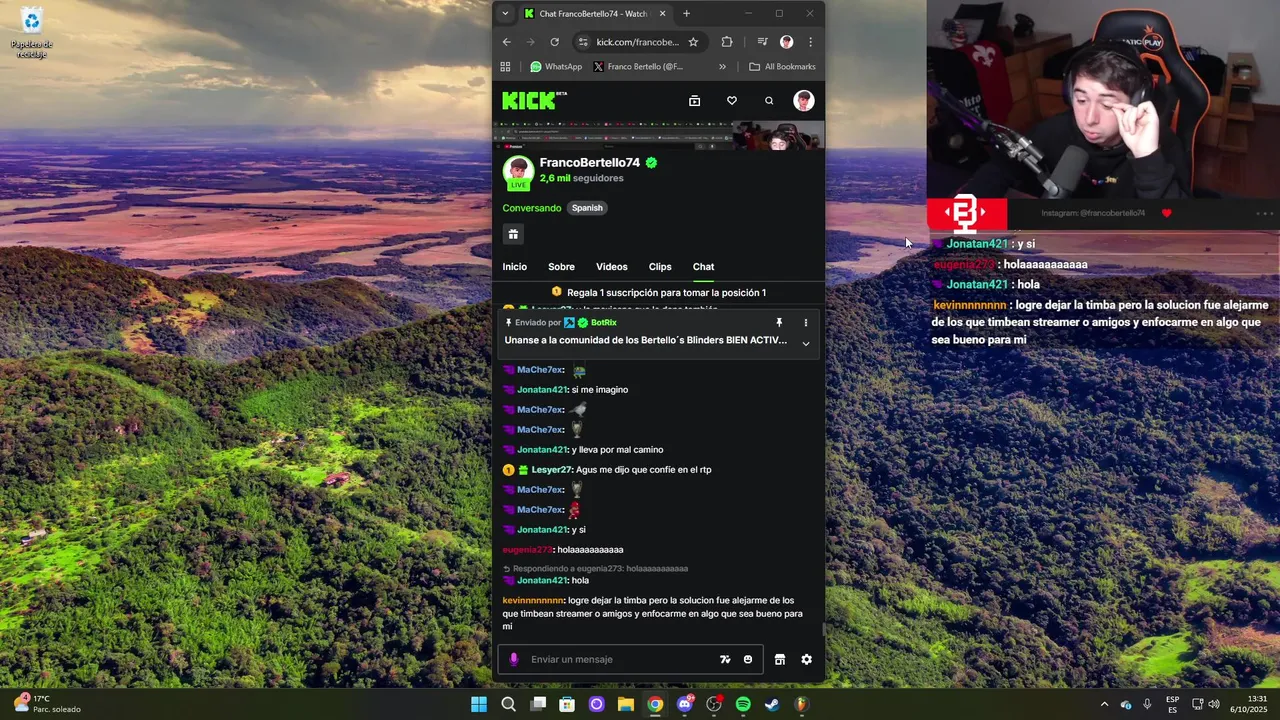
Task: Close the Chat FrancoBertello74 tab
Action: click(x=662, y=14)
